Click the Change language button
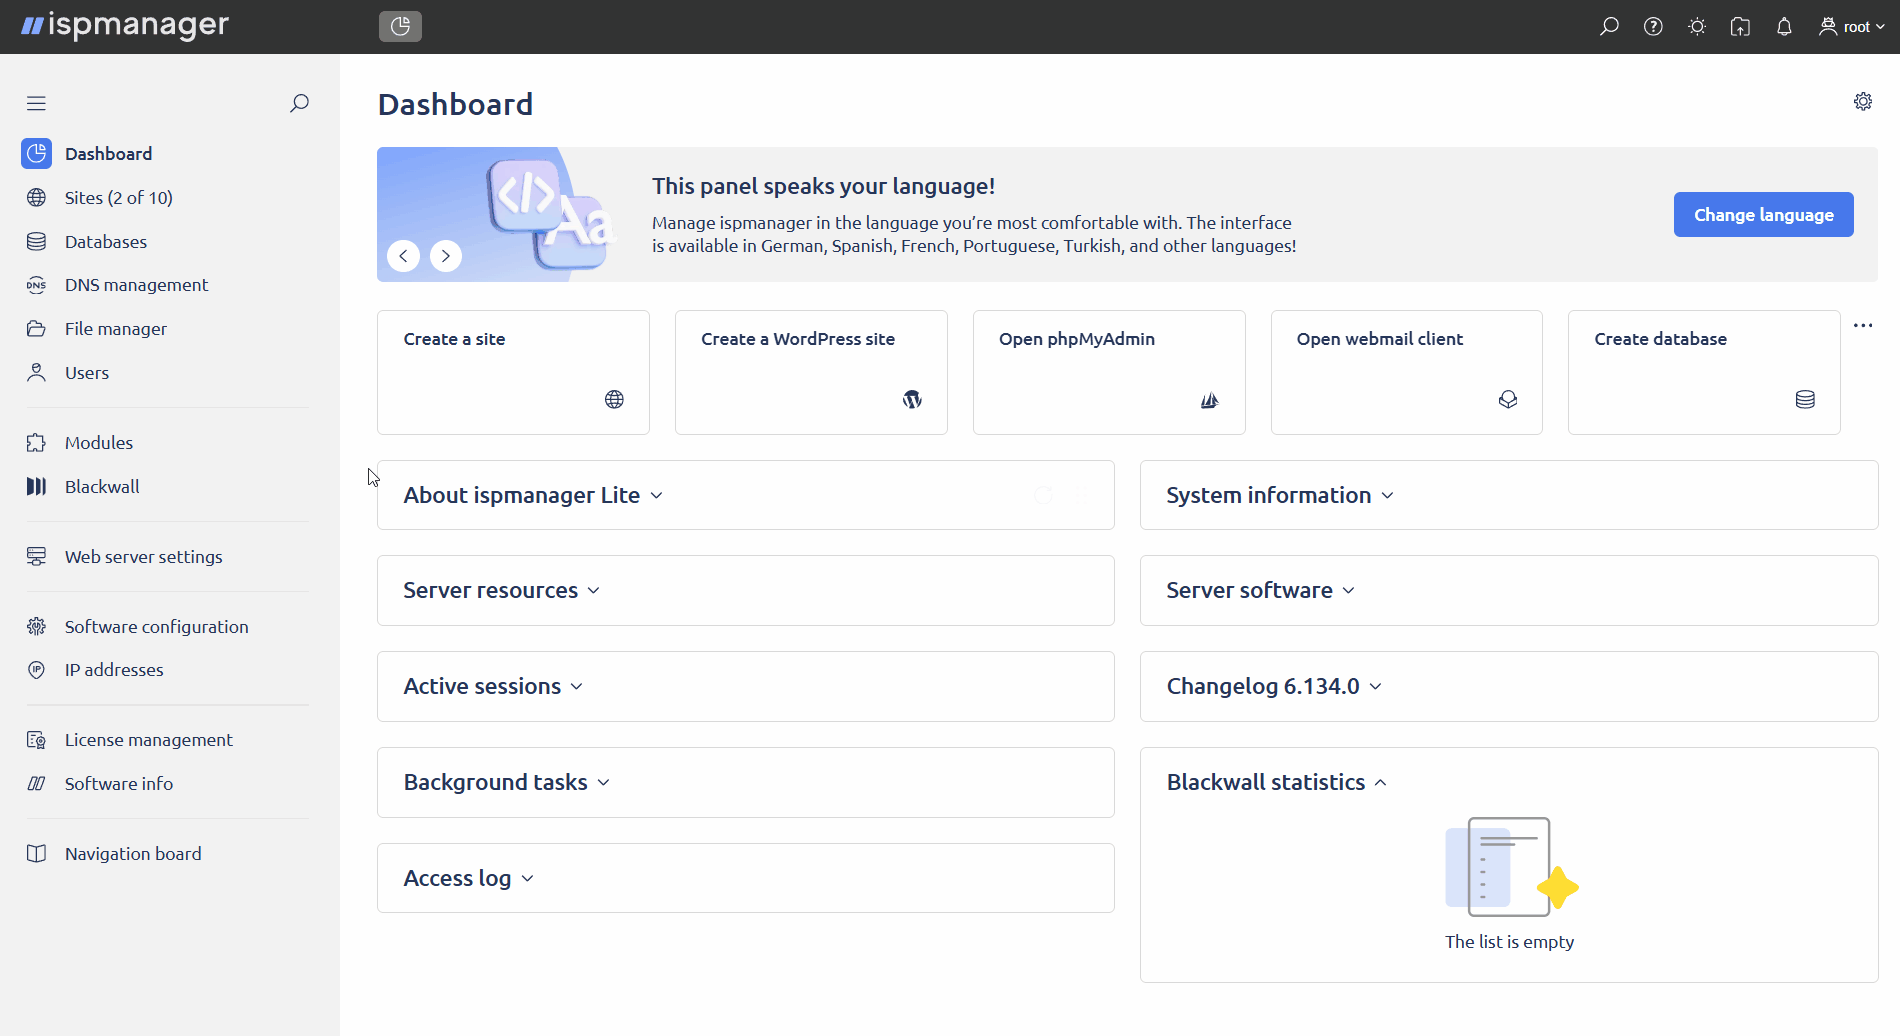1900x1036 pixels. tap(1763, 215)
